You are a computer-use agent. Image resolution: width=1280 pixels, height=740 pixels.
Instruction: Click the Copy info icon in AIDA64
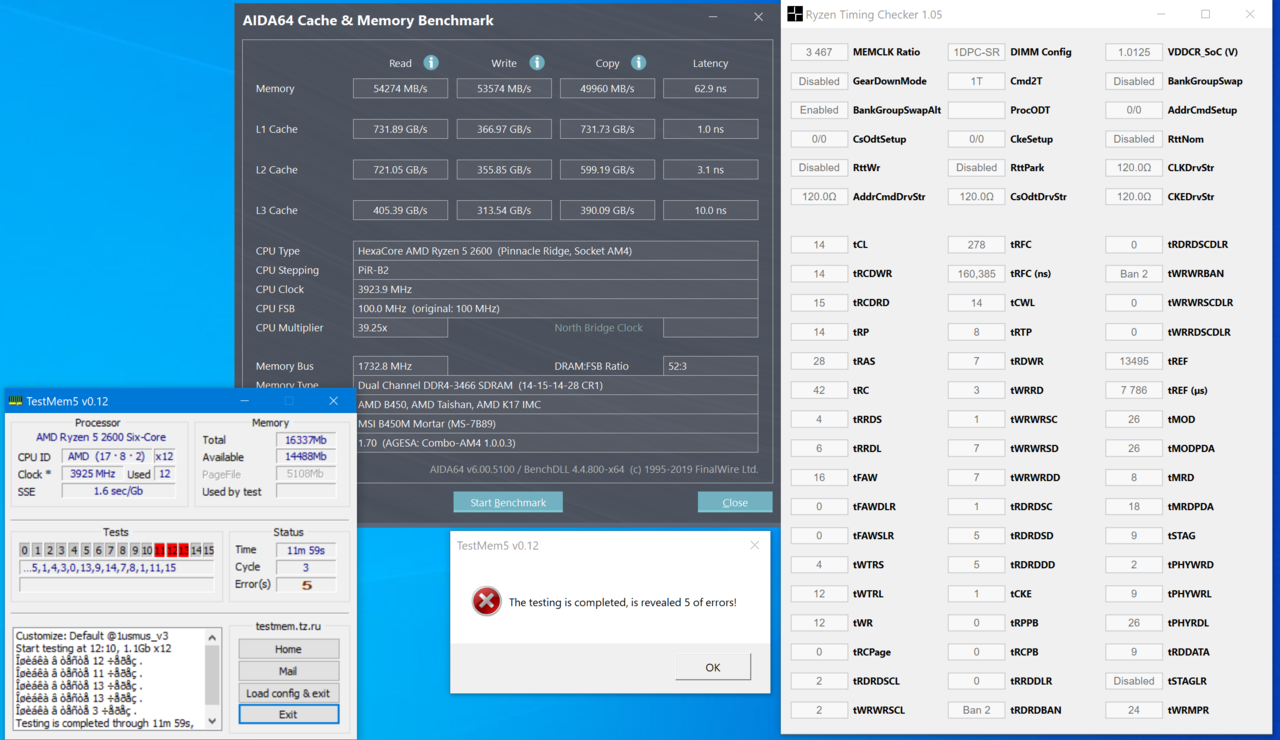(639, 63)
